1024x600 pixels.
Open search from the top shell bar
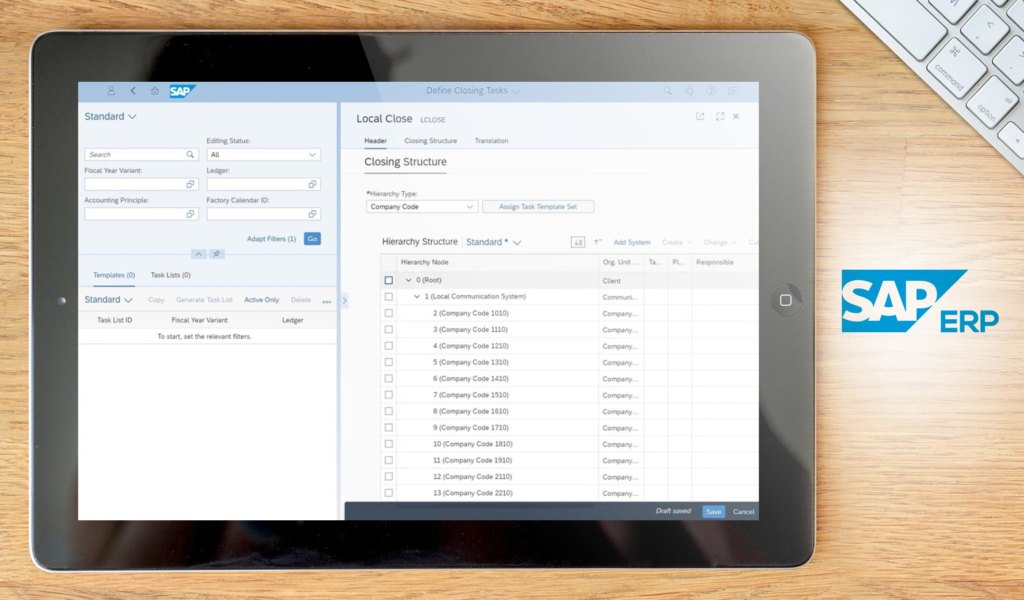point(667,91)
